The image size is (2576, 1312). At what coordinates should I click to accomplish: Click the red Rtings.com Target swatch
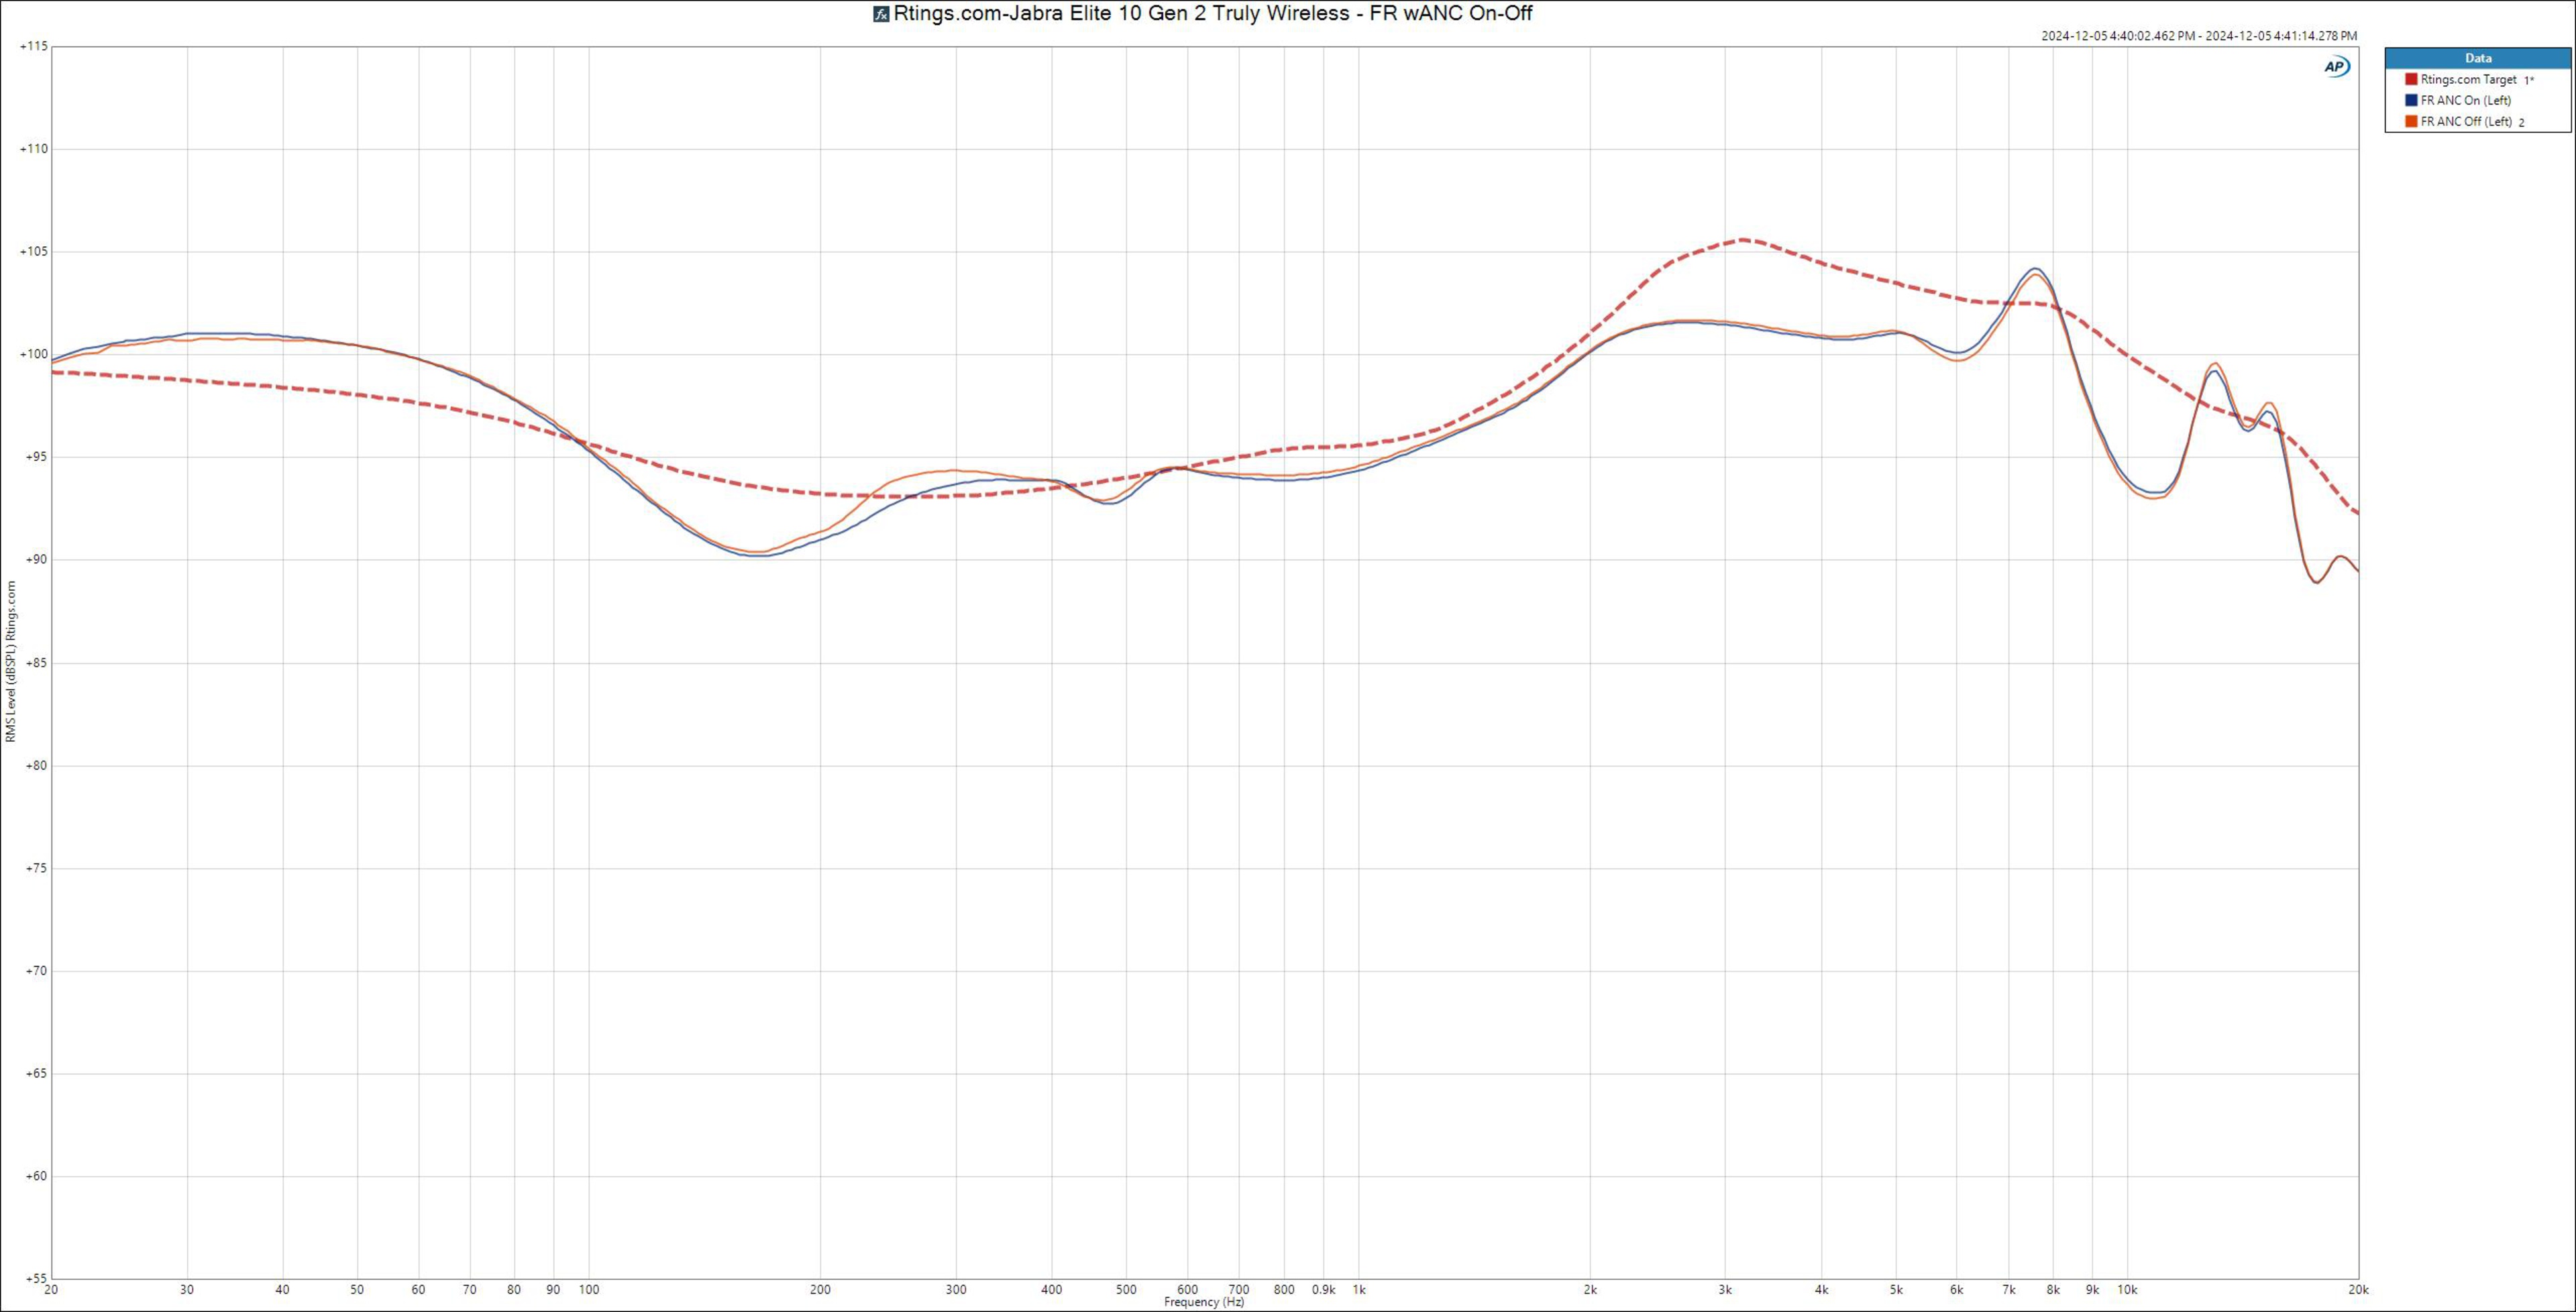click(2411, 79)
